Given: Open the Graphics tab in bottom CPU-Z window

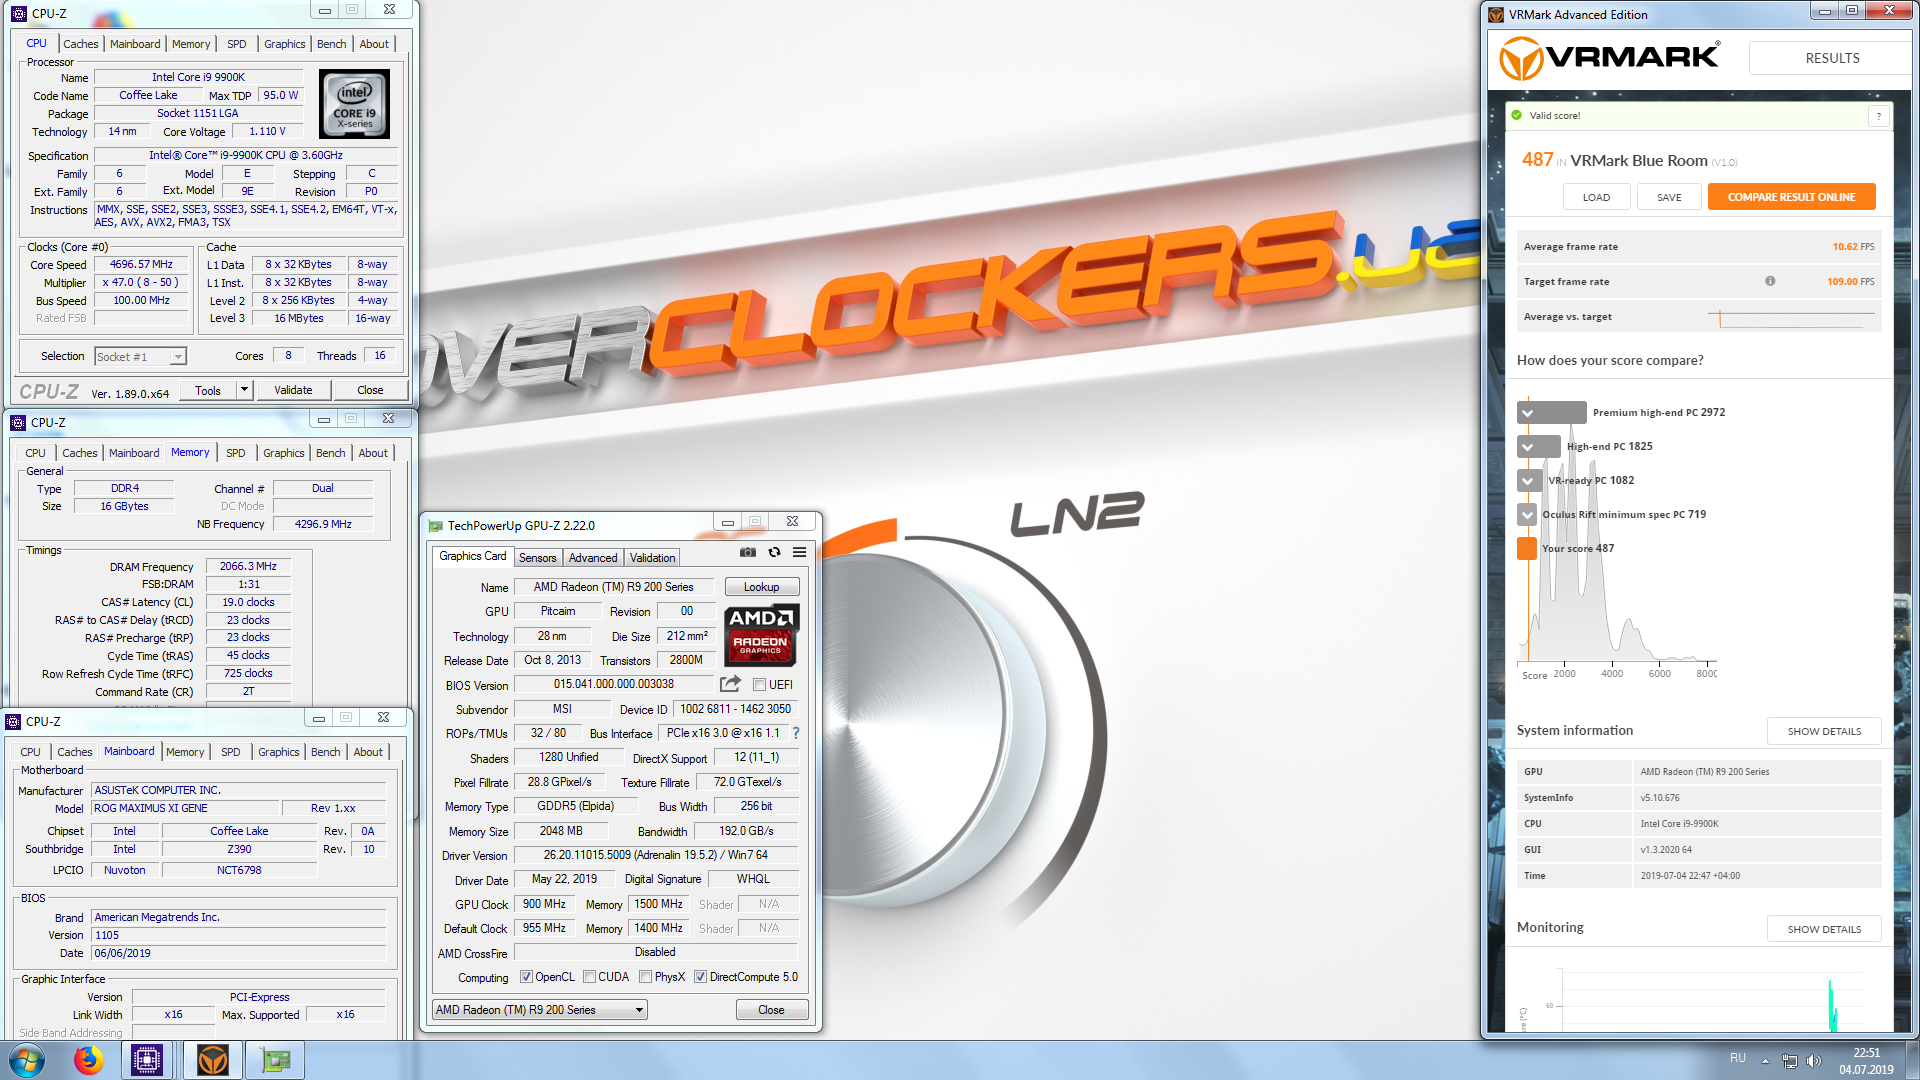Looking at the screenshot, I should (278, 752).
